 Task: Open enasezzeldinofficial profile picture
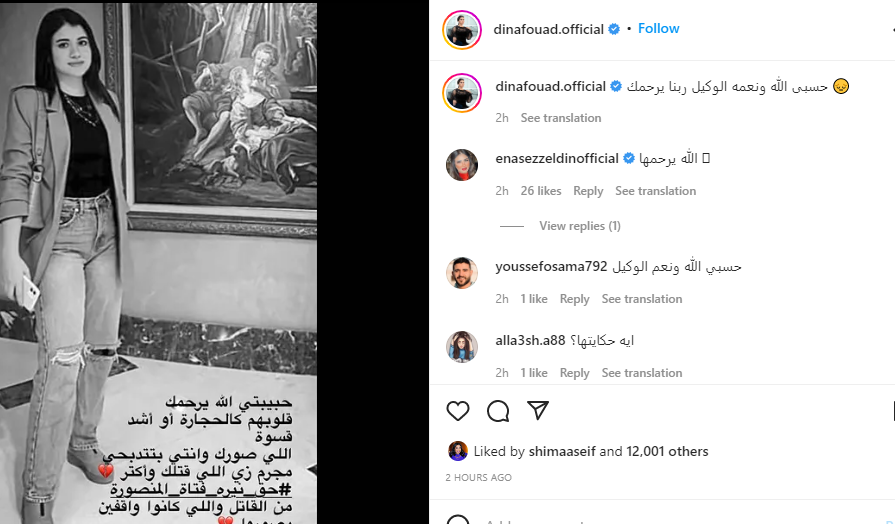click(462, 165)
